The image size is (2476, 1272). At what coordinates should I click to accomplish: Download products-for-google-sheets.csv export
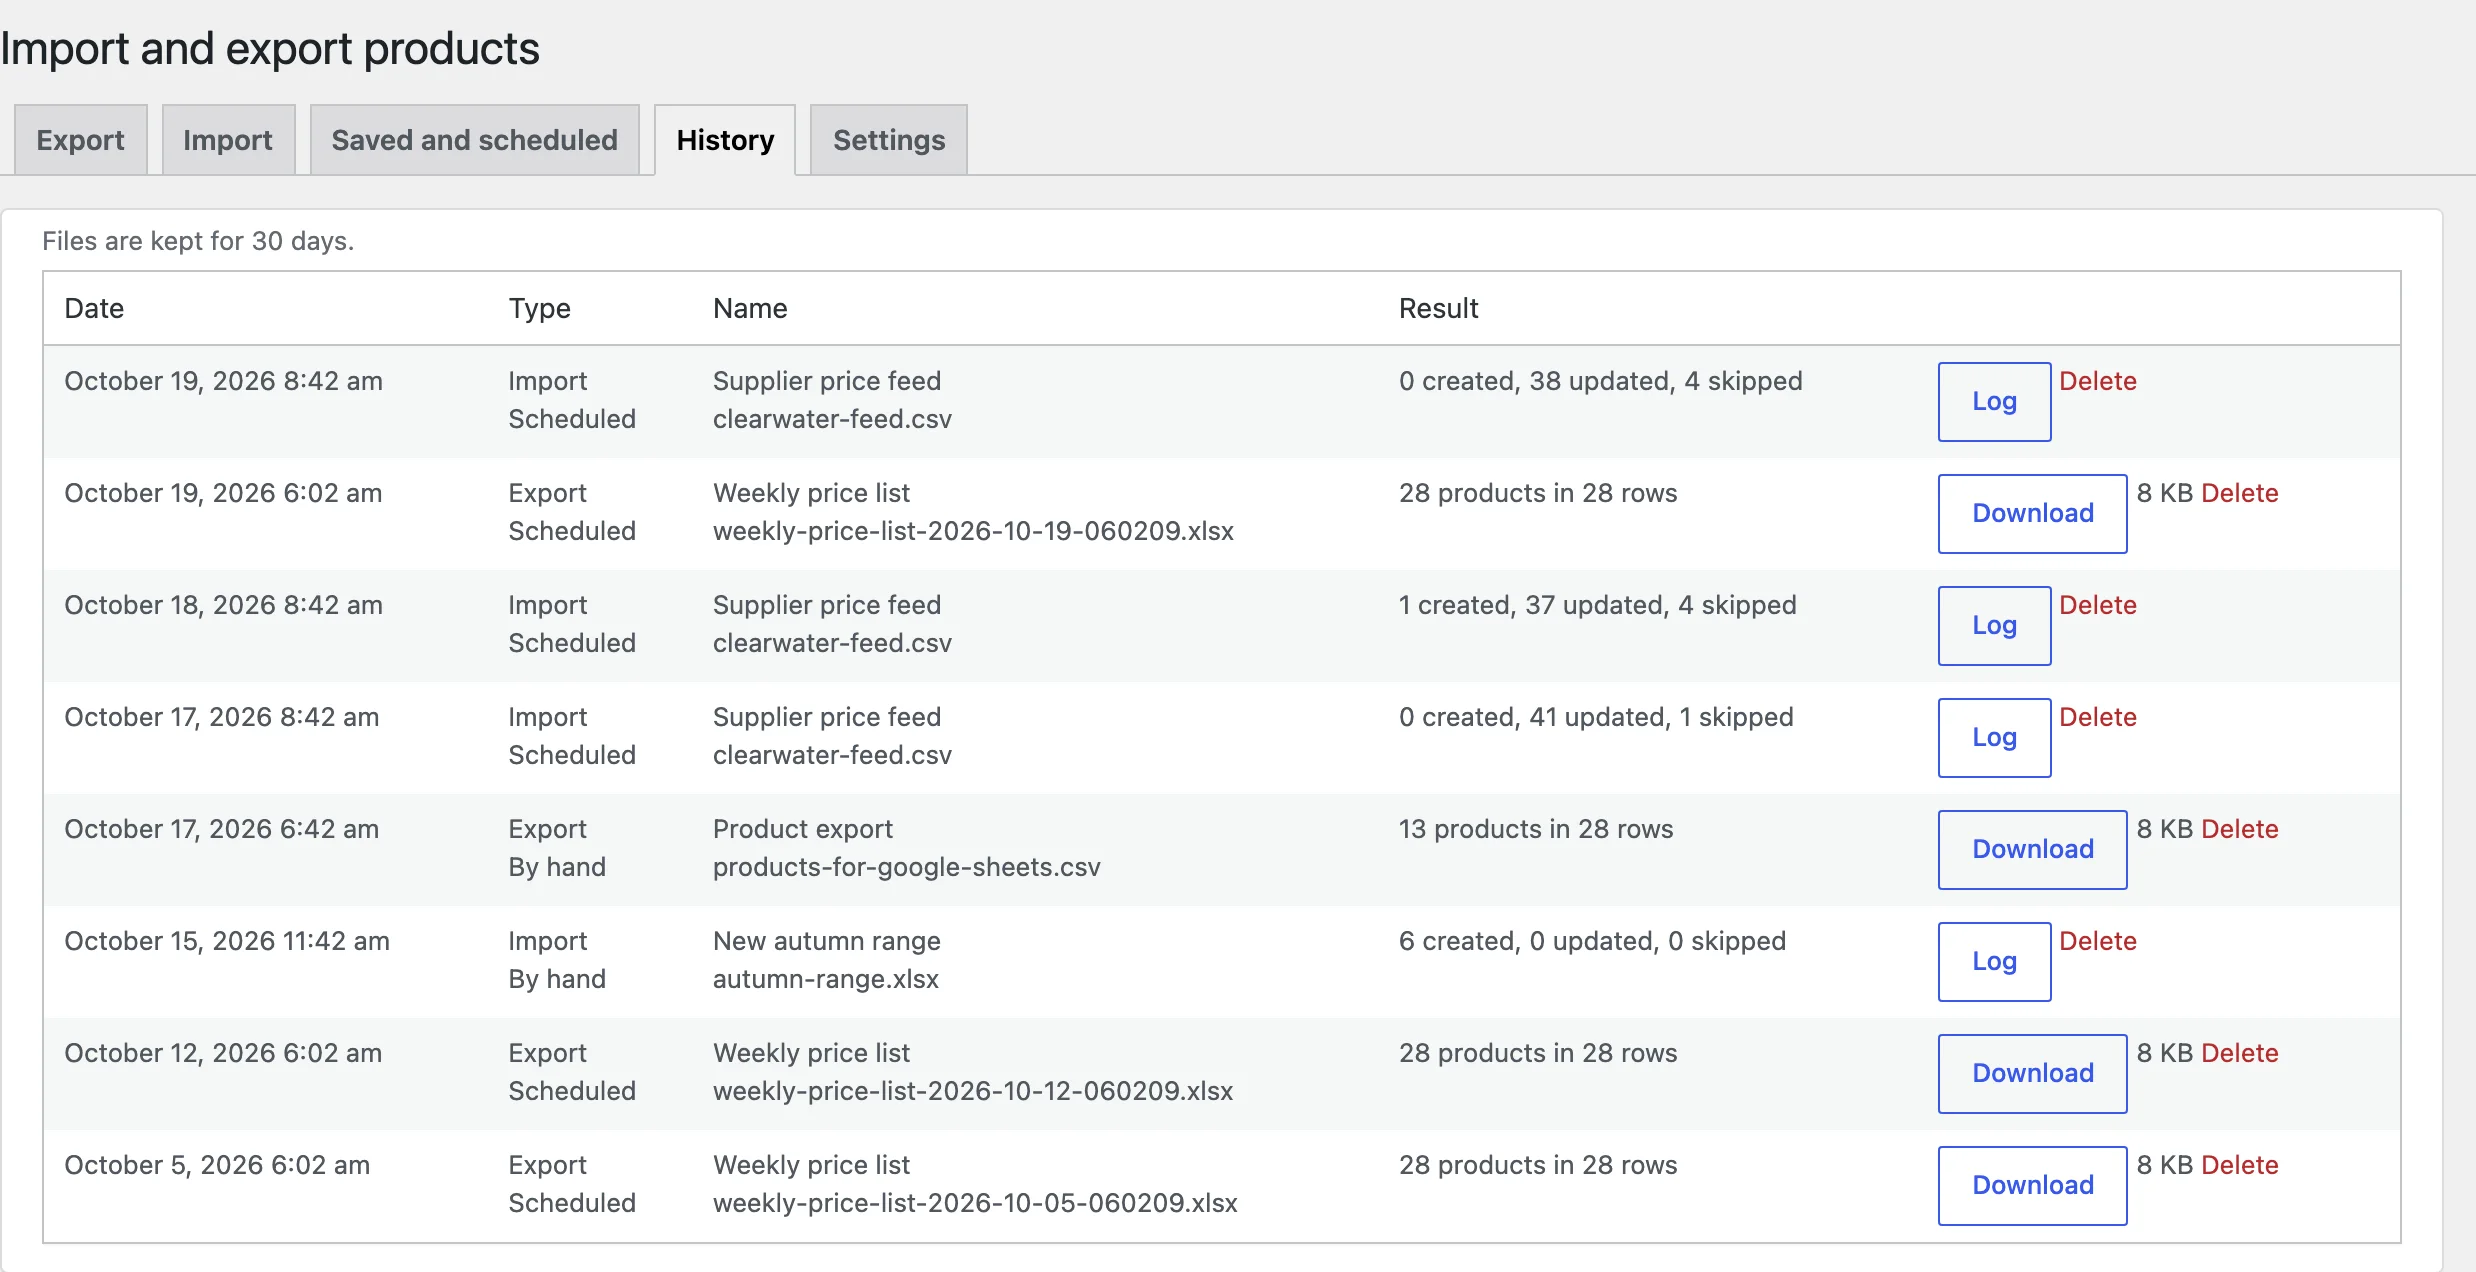coord(2032,850)
